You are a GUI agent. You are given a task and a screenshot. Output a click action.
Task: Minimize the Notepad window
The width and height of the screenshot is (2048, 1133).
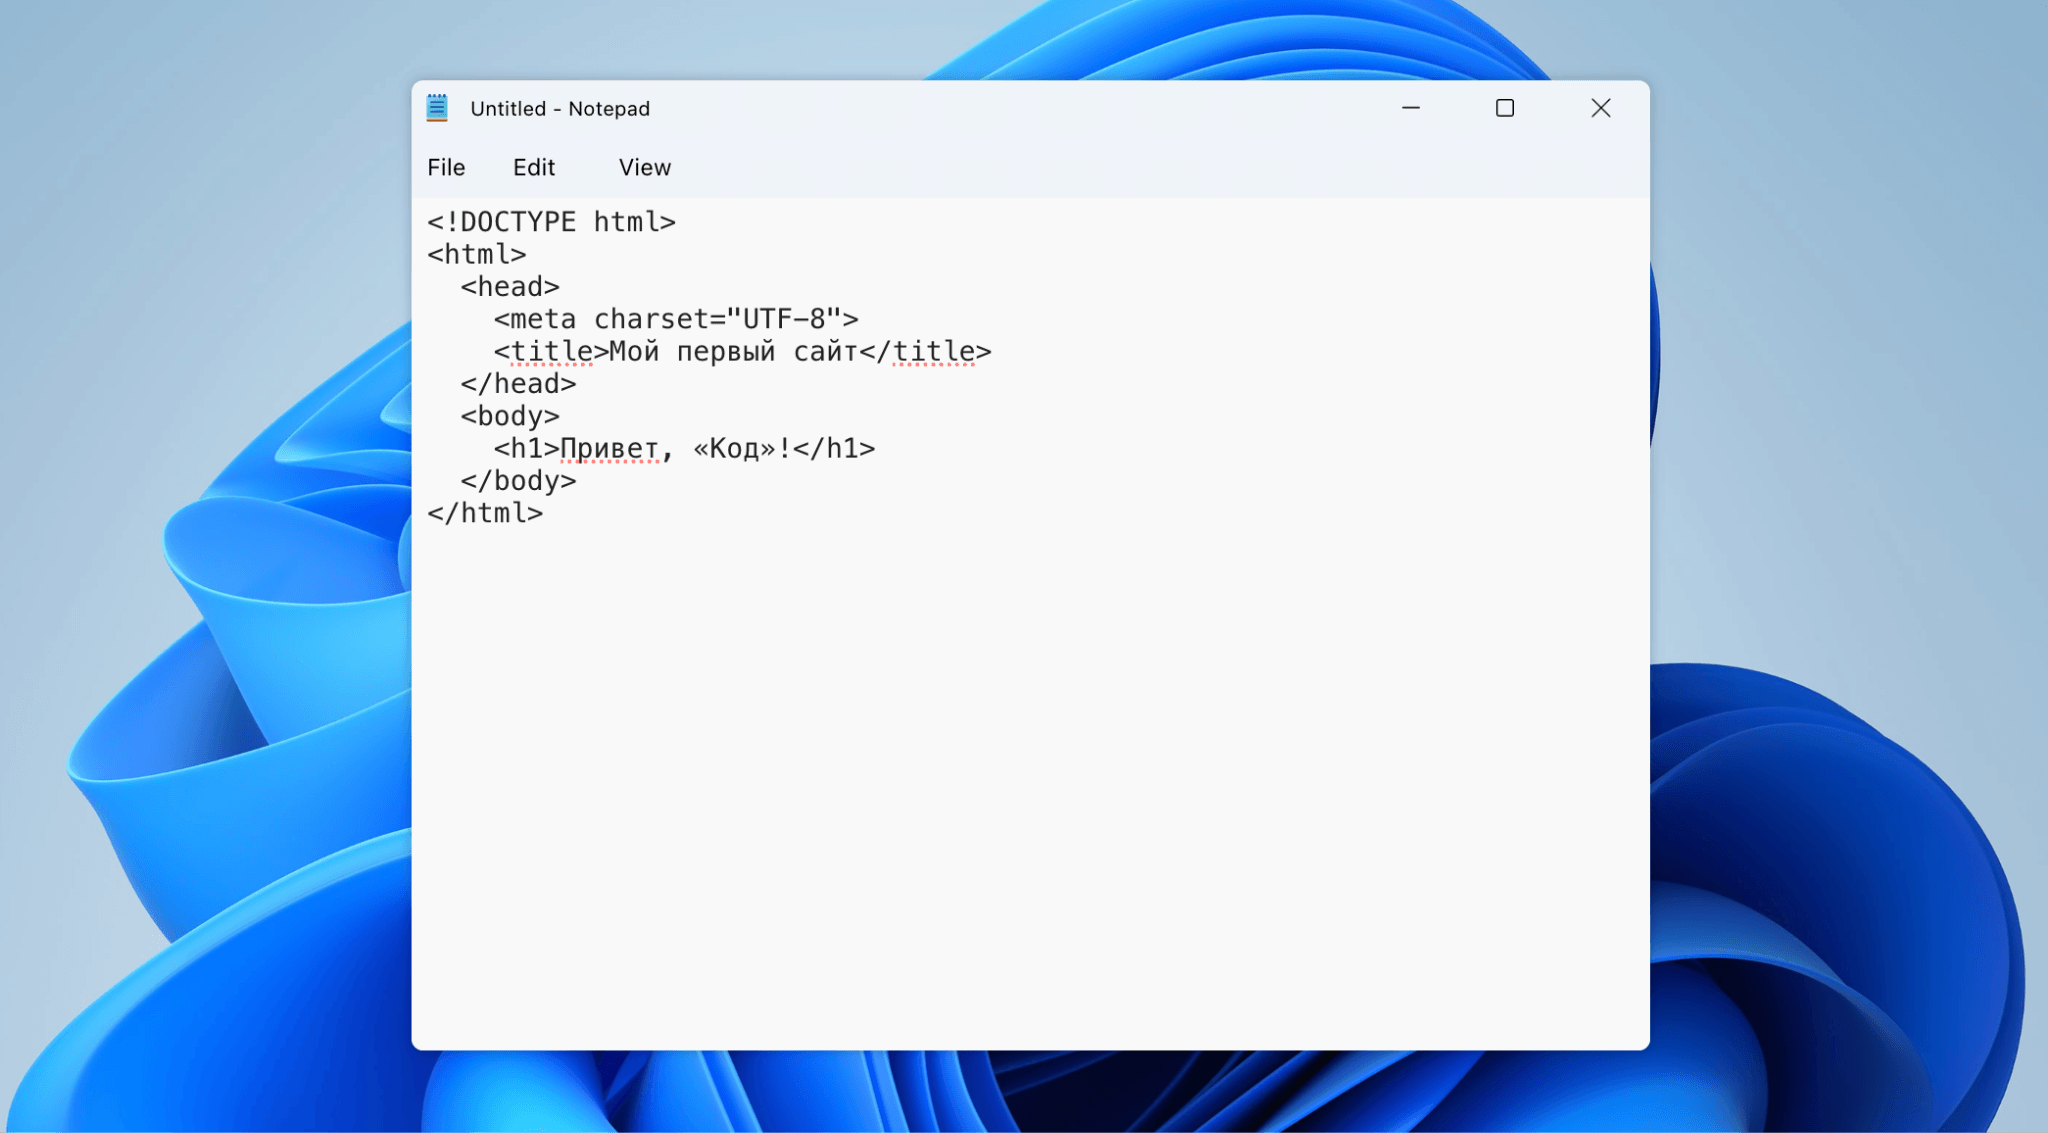(1411, 107)
